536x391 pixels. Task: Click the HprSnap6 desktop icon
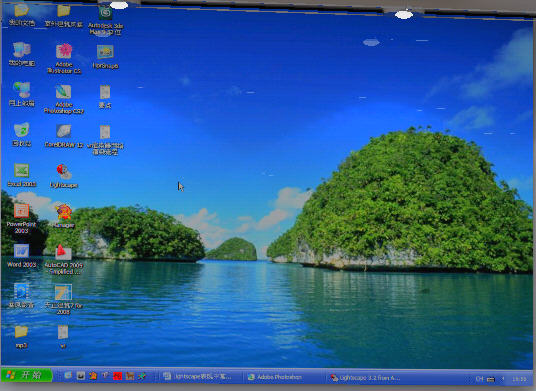[105, 57]
